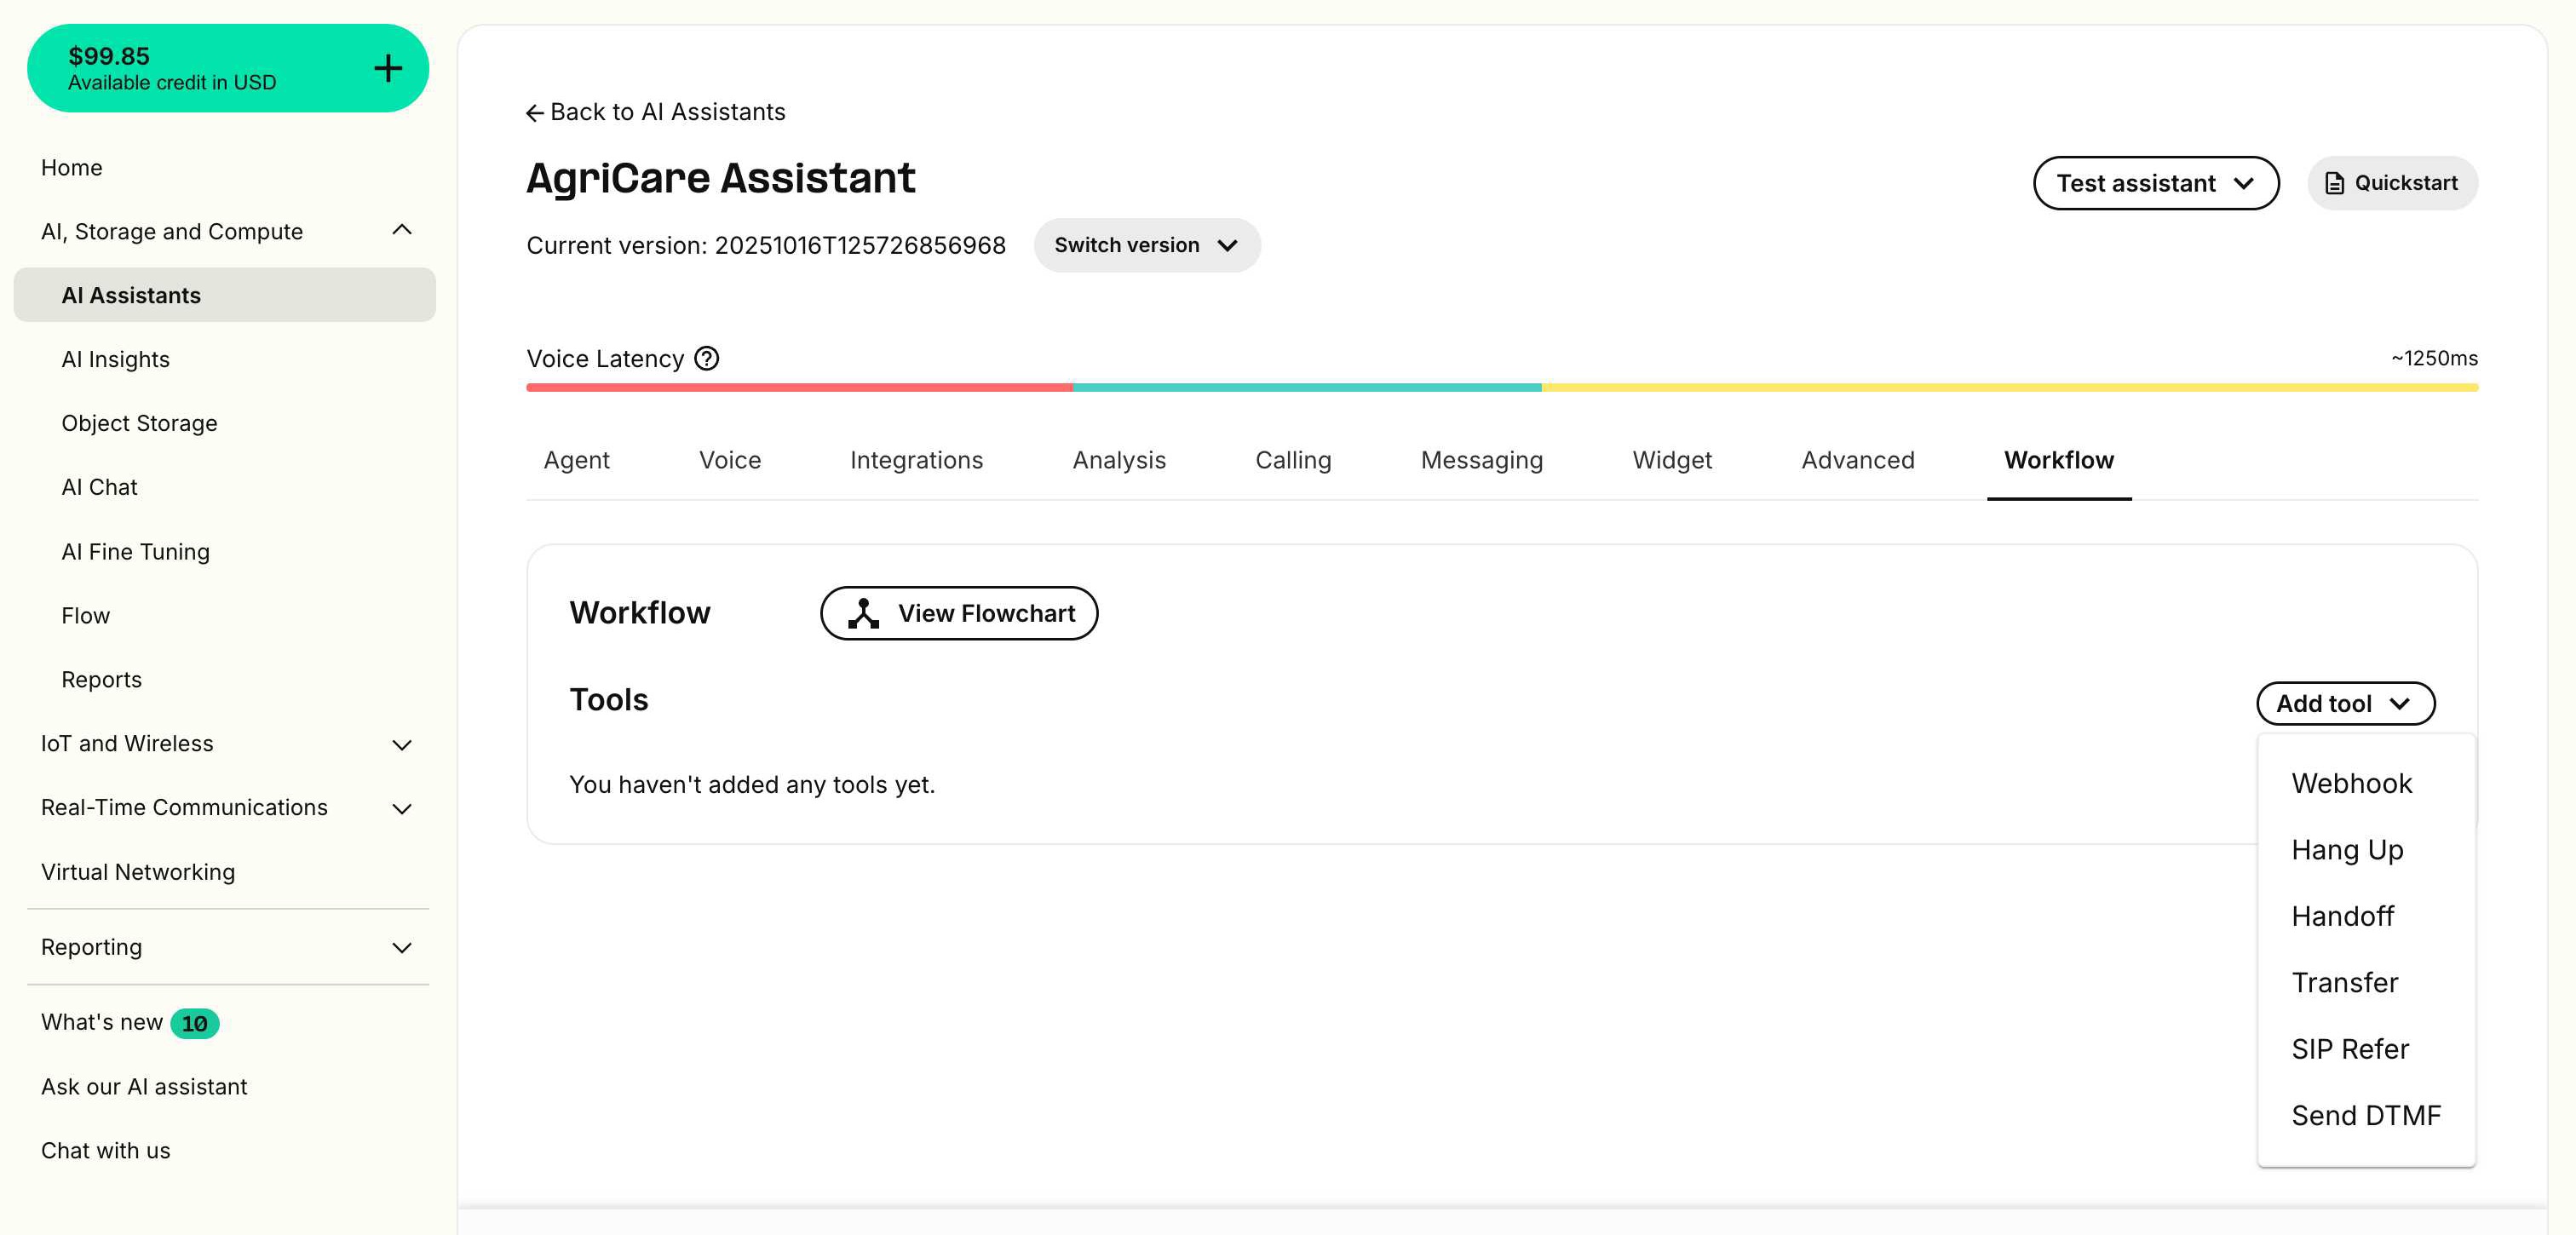Click the What's new badge count
This screenshot has width=2576, height=1235.
click(194, 1023)
